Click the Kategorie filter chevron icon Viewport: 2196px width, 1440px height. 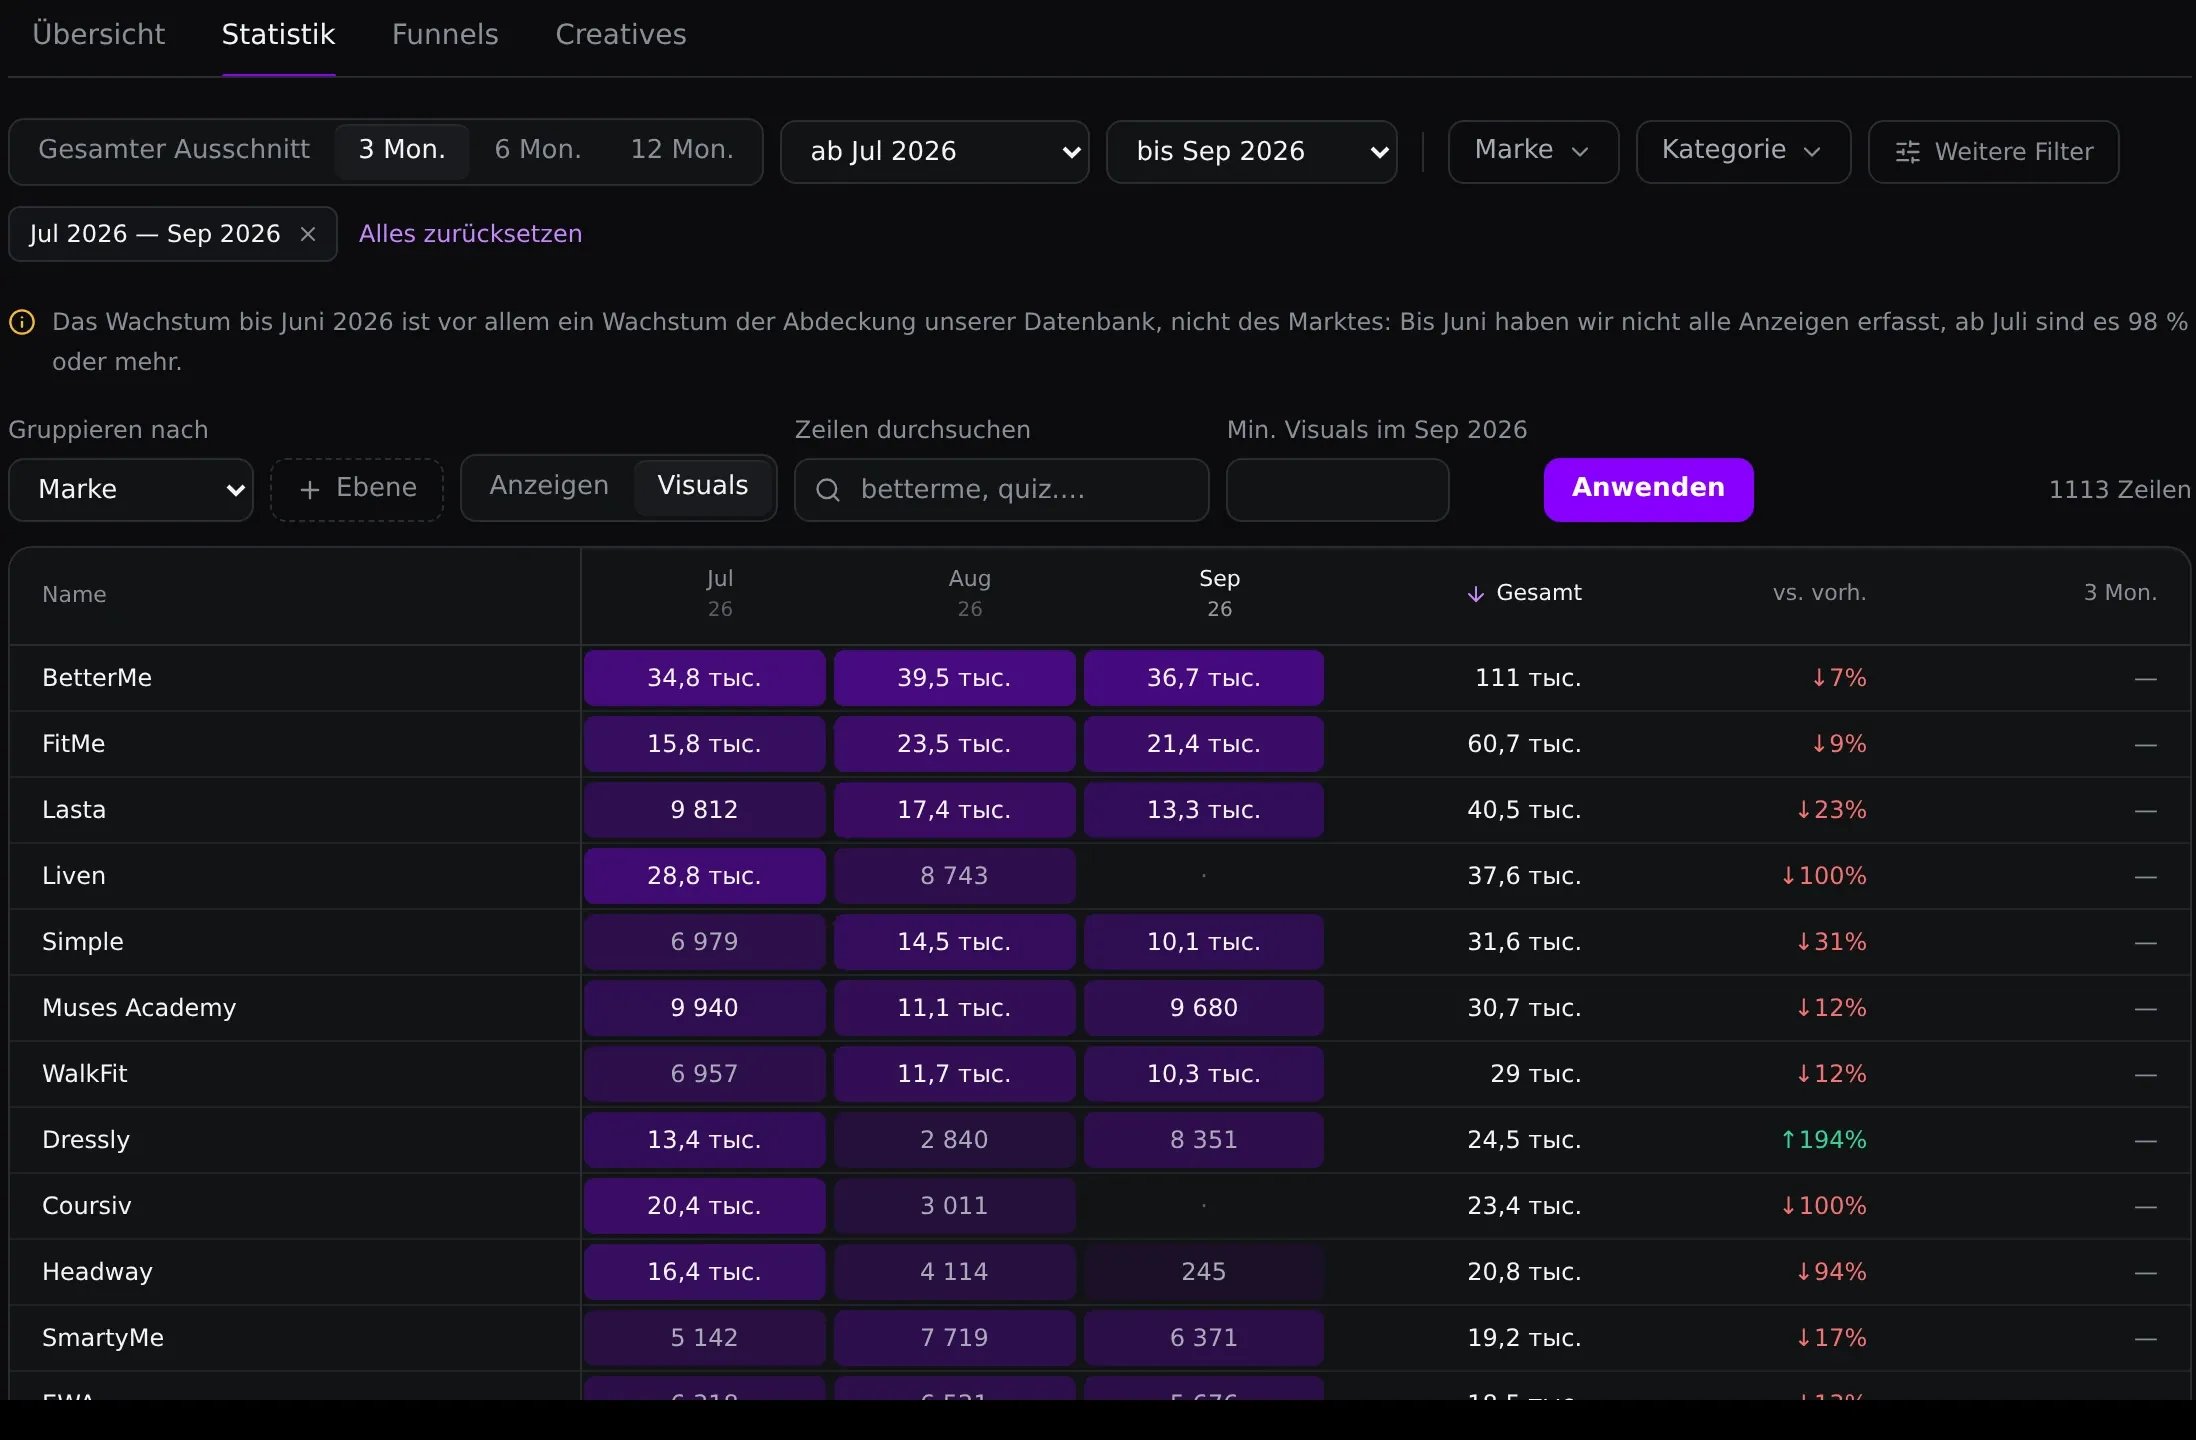tap(1812, 152)
